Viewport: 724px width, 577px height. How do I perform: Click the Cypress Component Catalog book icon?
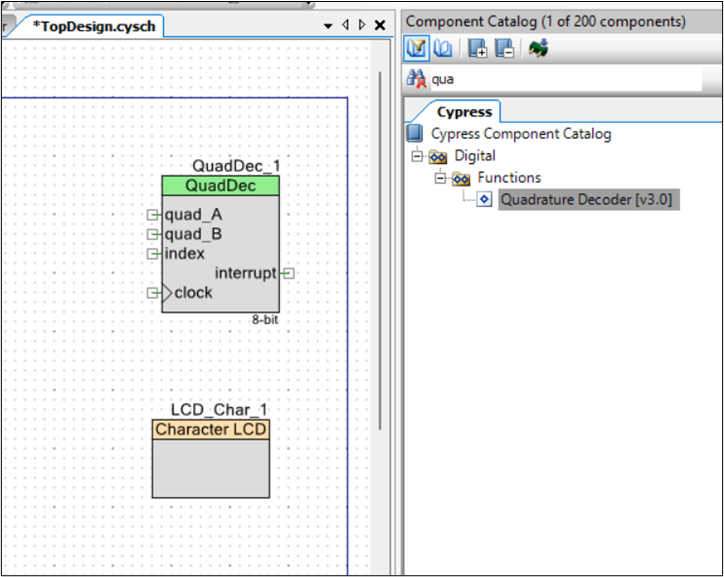(415, 133)
